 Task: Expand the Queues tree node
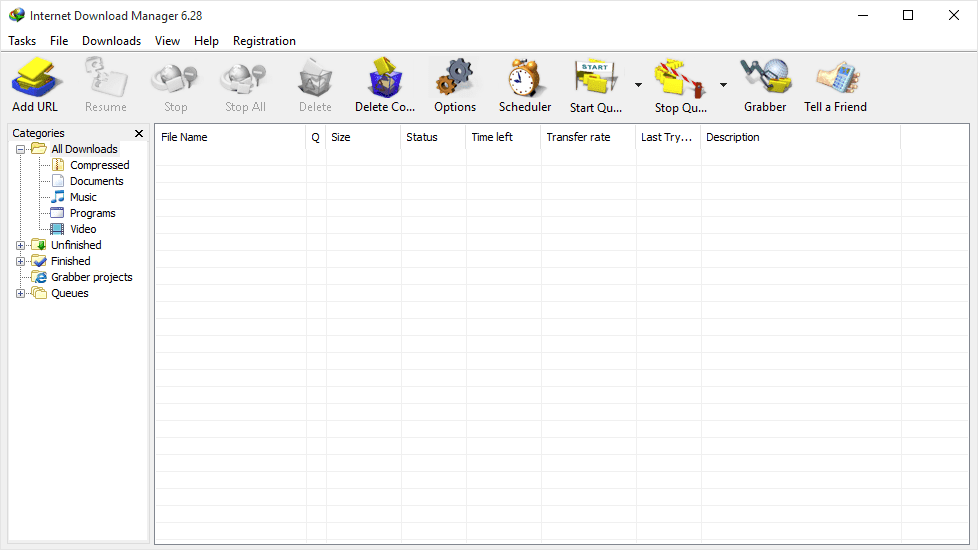[x=21, y=294]
